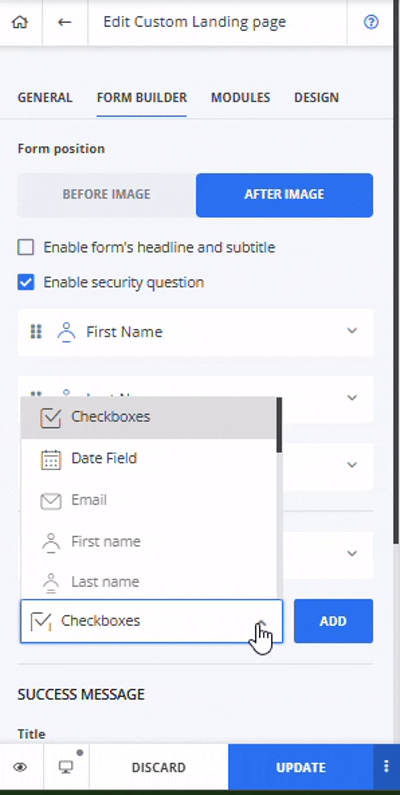Click the person icon beside First Name
Screen dimensions: 400x795
(x=66, y=332)
